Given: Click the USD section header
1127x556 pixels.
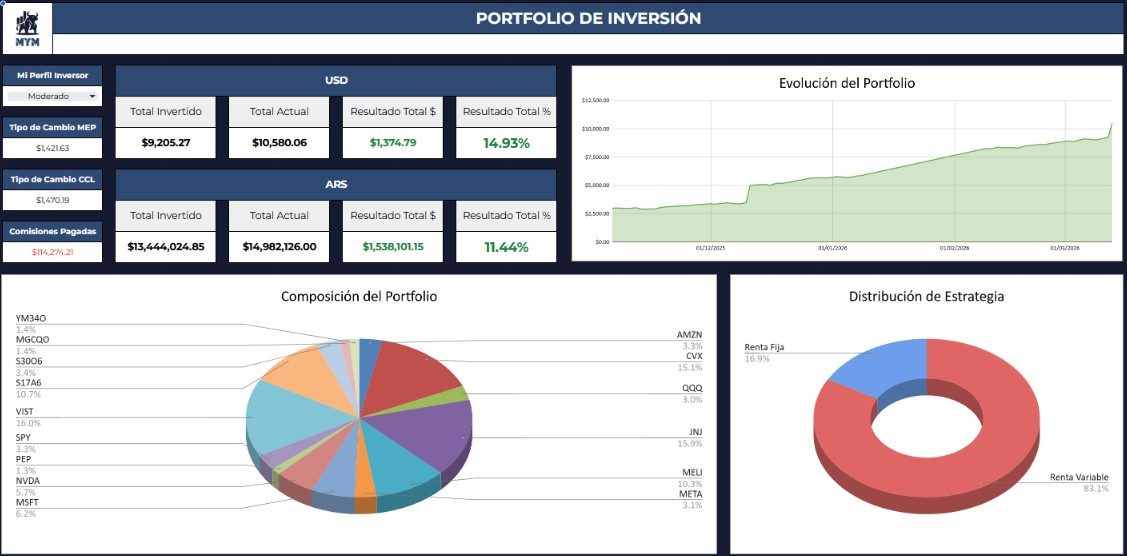Looking at the screenshot, I should click(x=336, y=80).
